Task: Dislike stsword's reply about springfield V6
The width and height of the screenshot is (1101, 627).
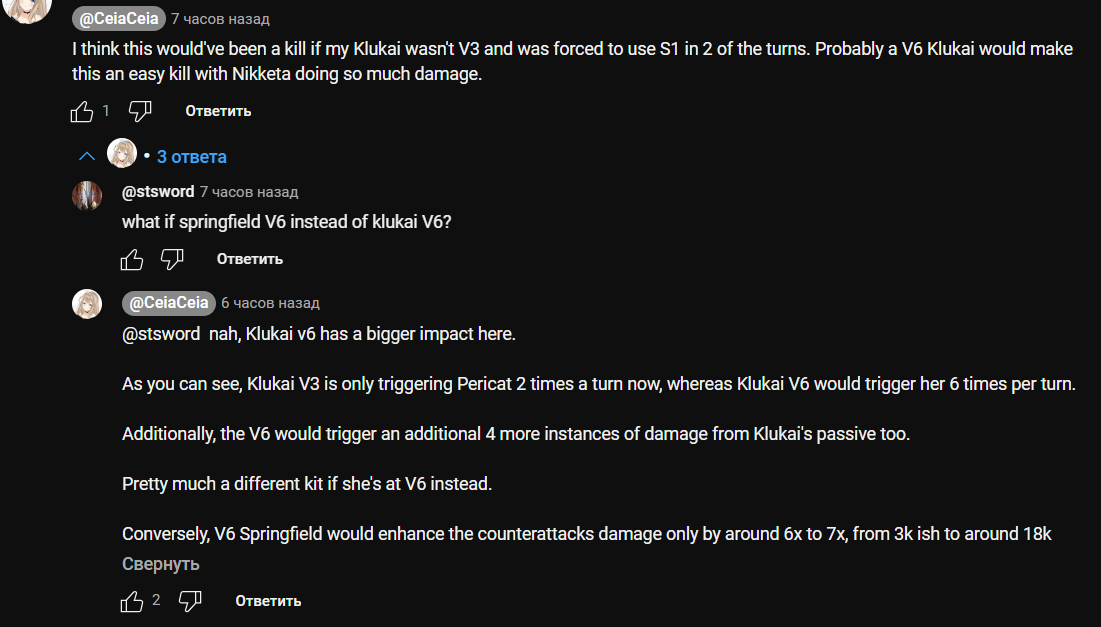Action: click(x=172, y=259)
